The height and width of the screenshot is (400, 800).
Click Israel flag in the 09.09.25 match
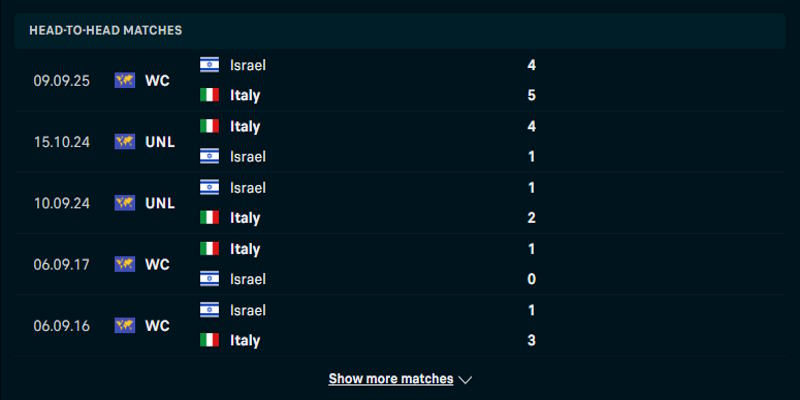point(209,65)
